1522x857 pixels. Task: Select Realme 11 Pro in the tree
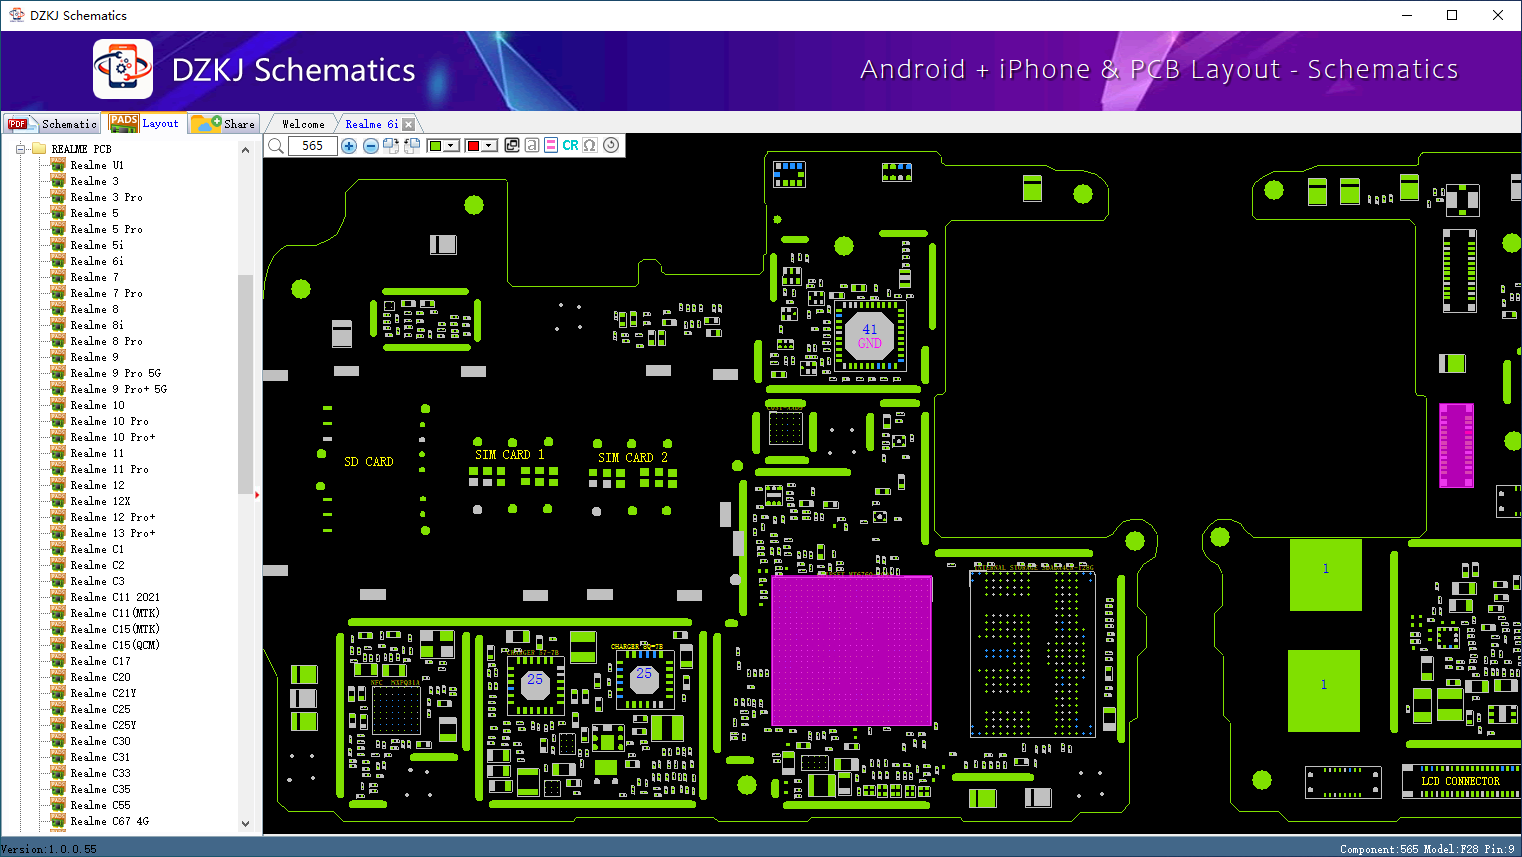[109, 469]
